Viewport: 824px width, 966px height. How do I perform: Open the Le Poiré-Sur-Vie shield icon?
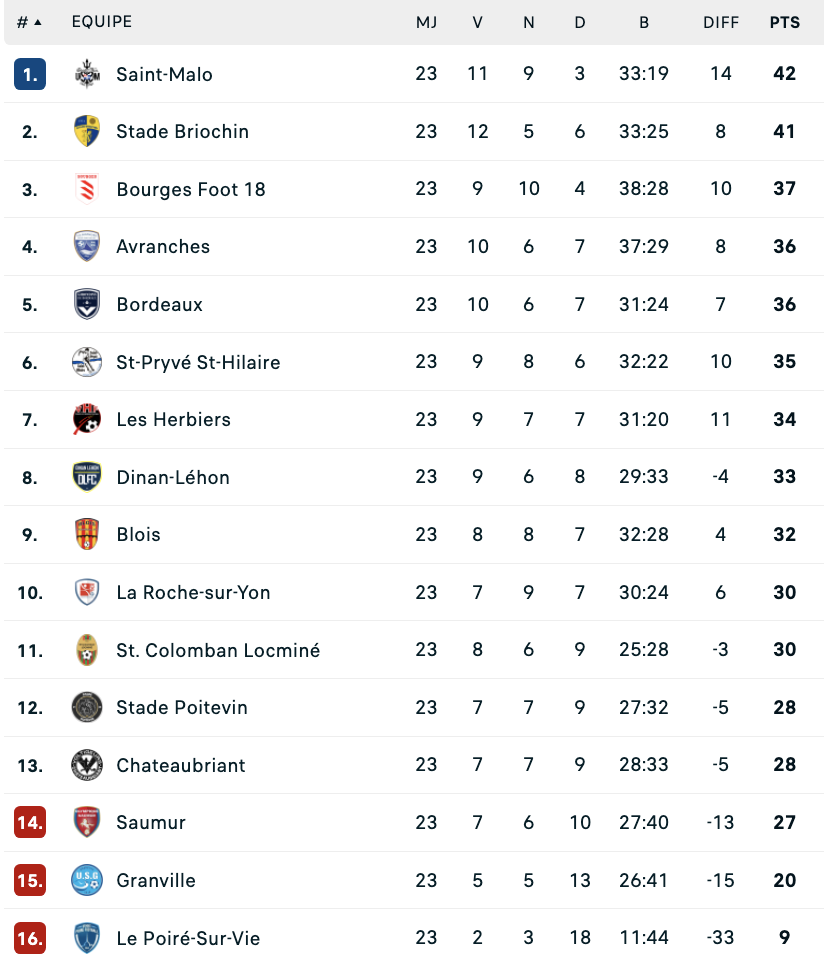[x=87, y=938]
